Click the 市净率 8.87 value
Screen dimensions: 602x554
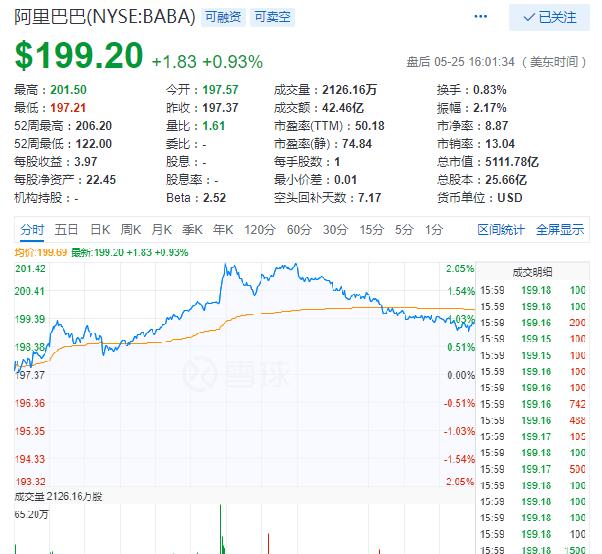tap(496, 126)
